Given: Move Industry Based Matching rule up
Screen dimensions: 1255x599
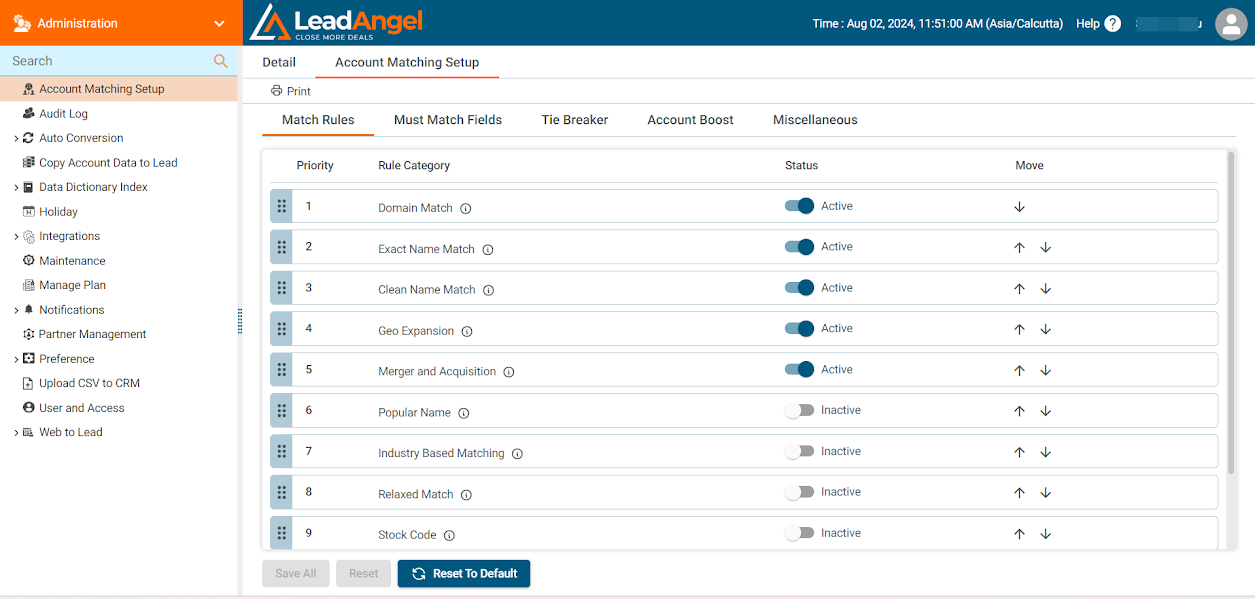Looking at the screenshot, I should pos(1020,452).
